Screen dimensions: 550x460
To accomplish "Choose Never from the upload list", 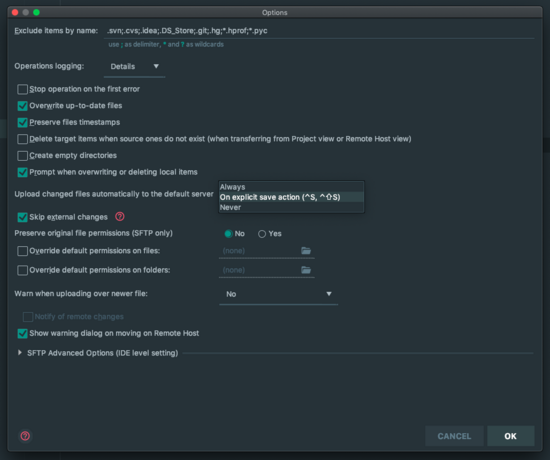I will [x=291, y=207].
